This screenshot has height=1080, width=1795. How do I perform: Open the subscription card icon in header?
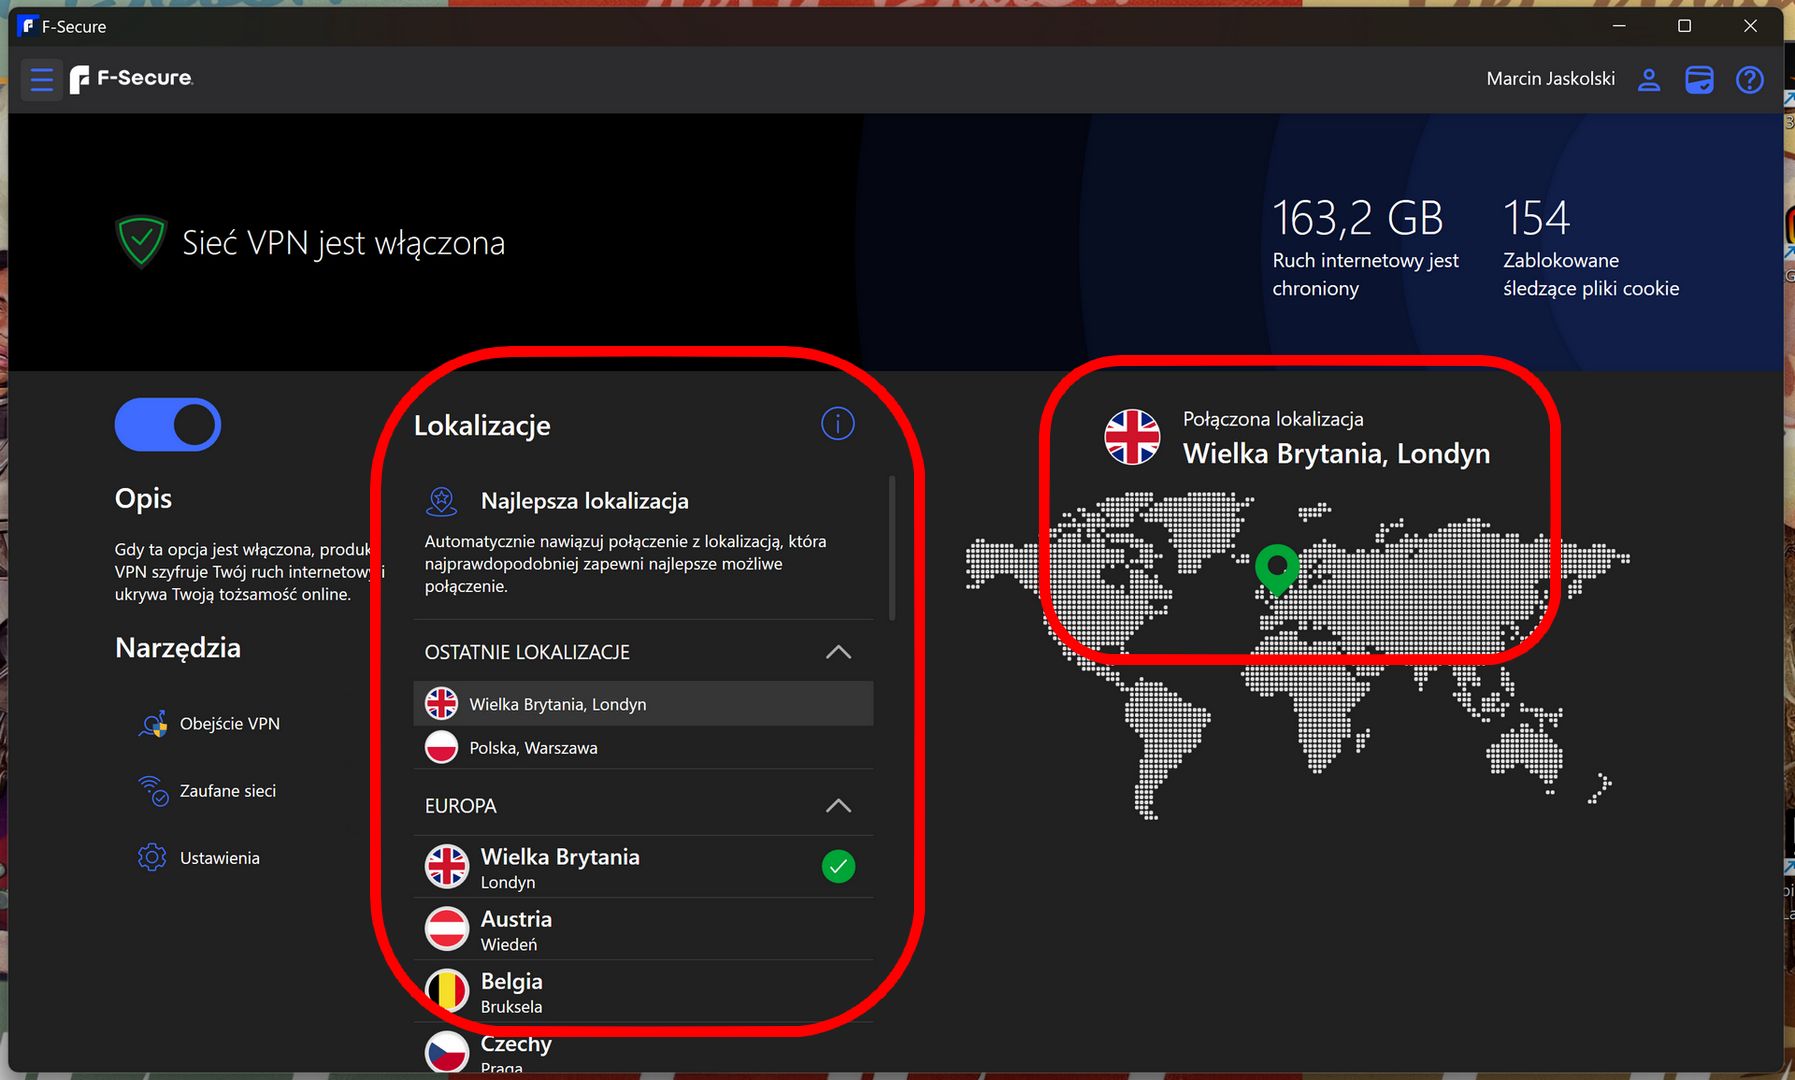[x=1699, y=79]
